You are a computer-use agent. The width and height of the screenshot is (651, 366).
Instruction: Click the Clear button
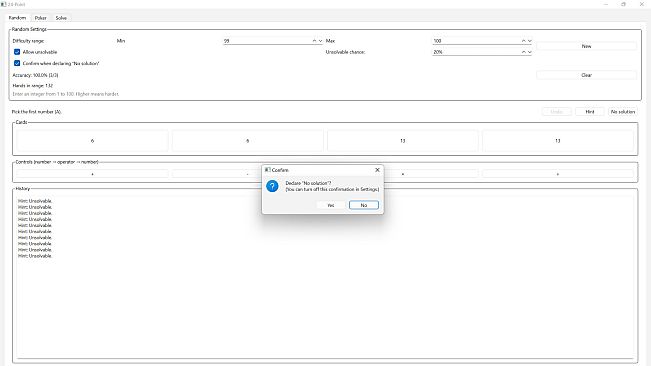pyautogui.click(x=586, y=75)
